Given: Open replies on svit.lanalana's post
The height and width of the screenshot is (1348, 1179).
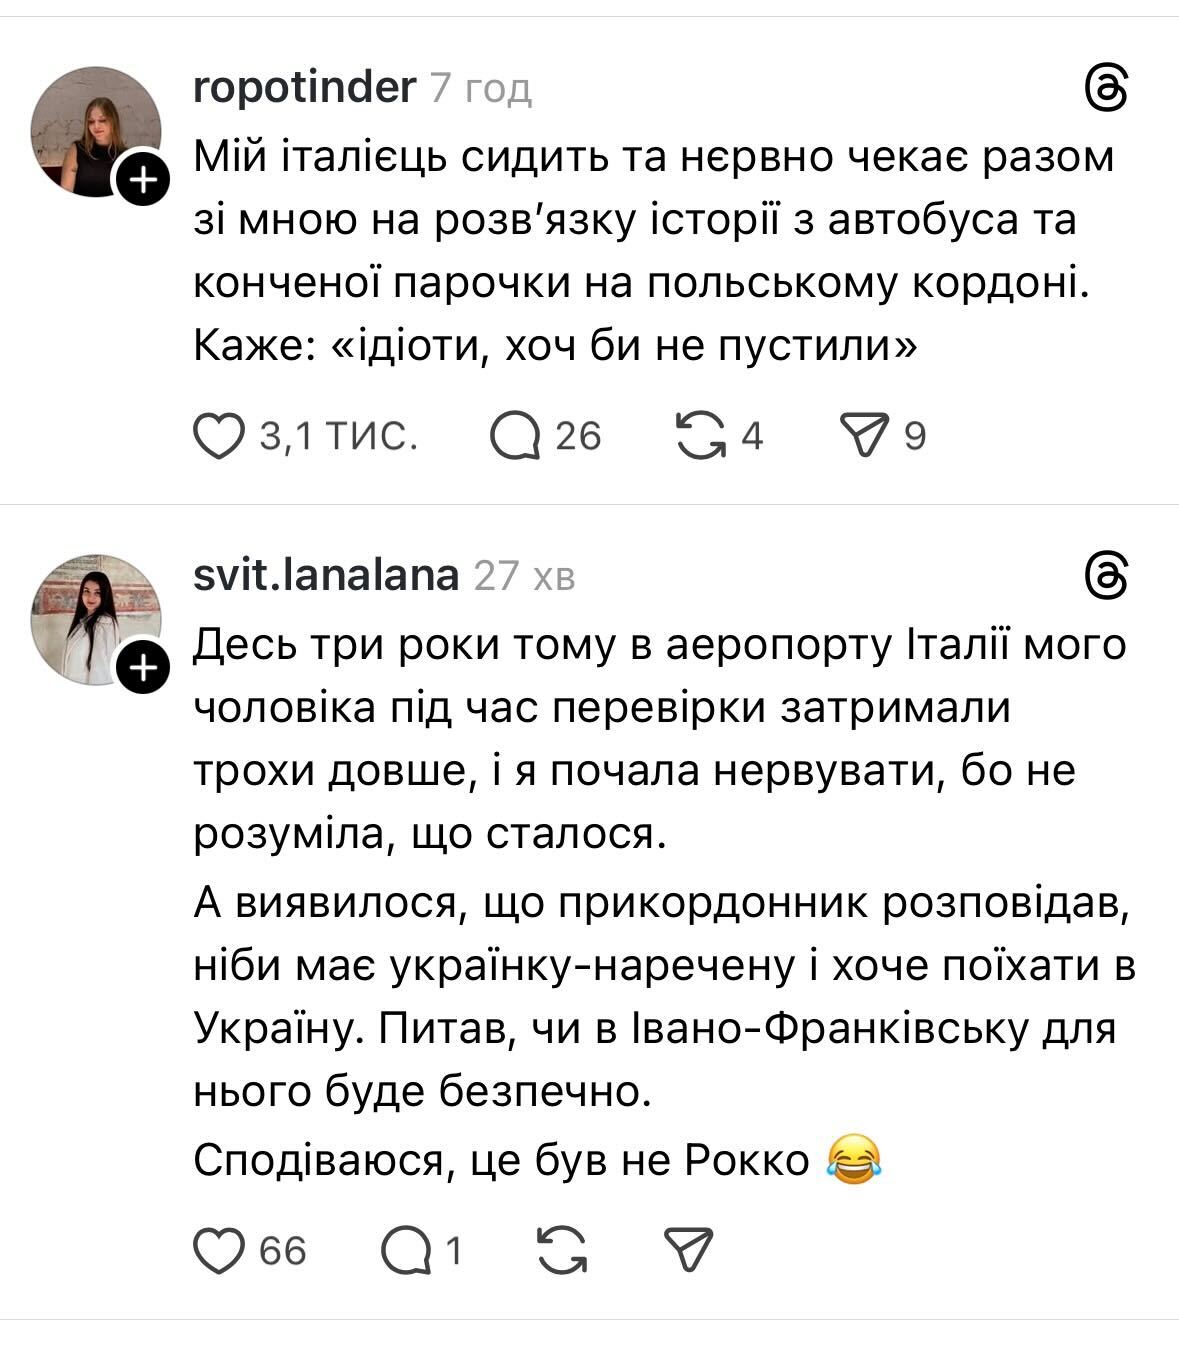Looking at the screenshot, I should (x=406, y=1251).
